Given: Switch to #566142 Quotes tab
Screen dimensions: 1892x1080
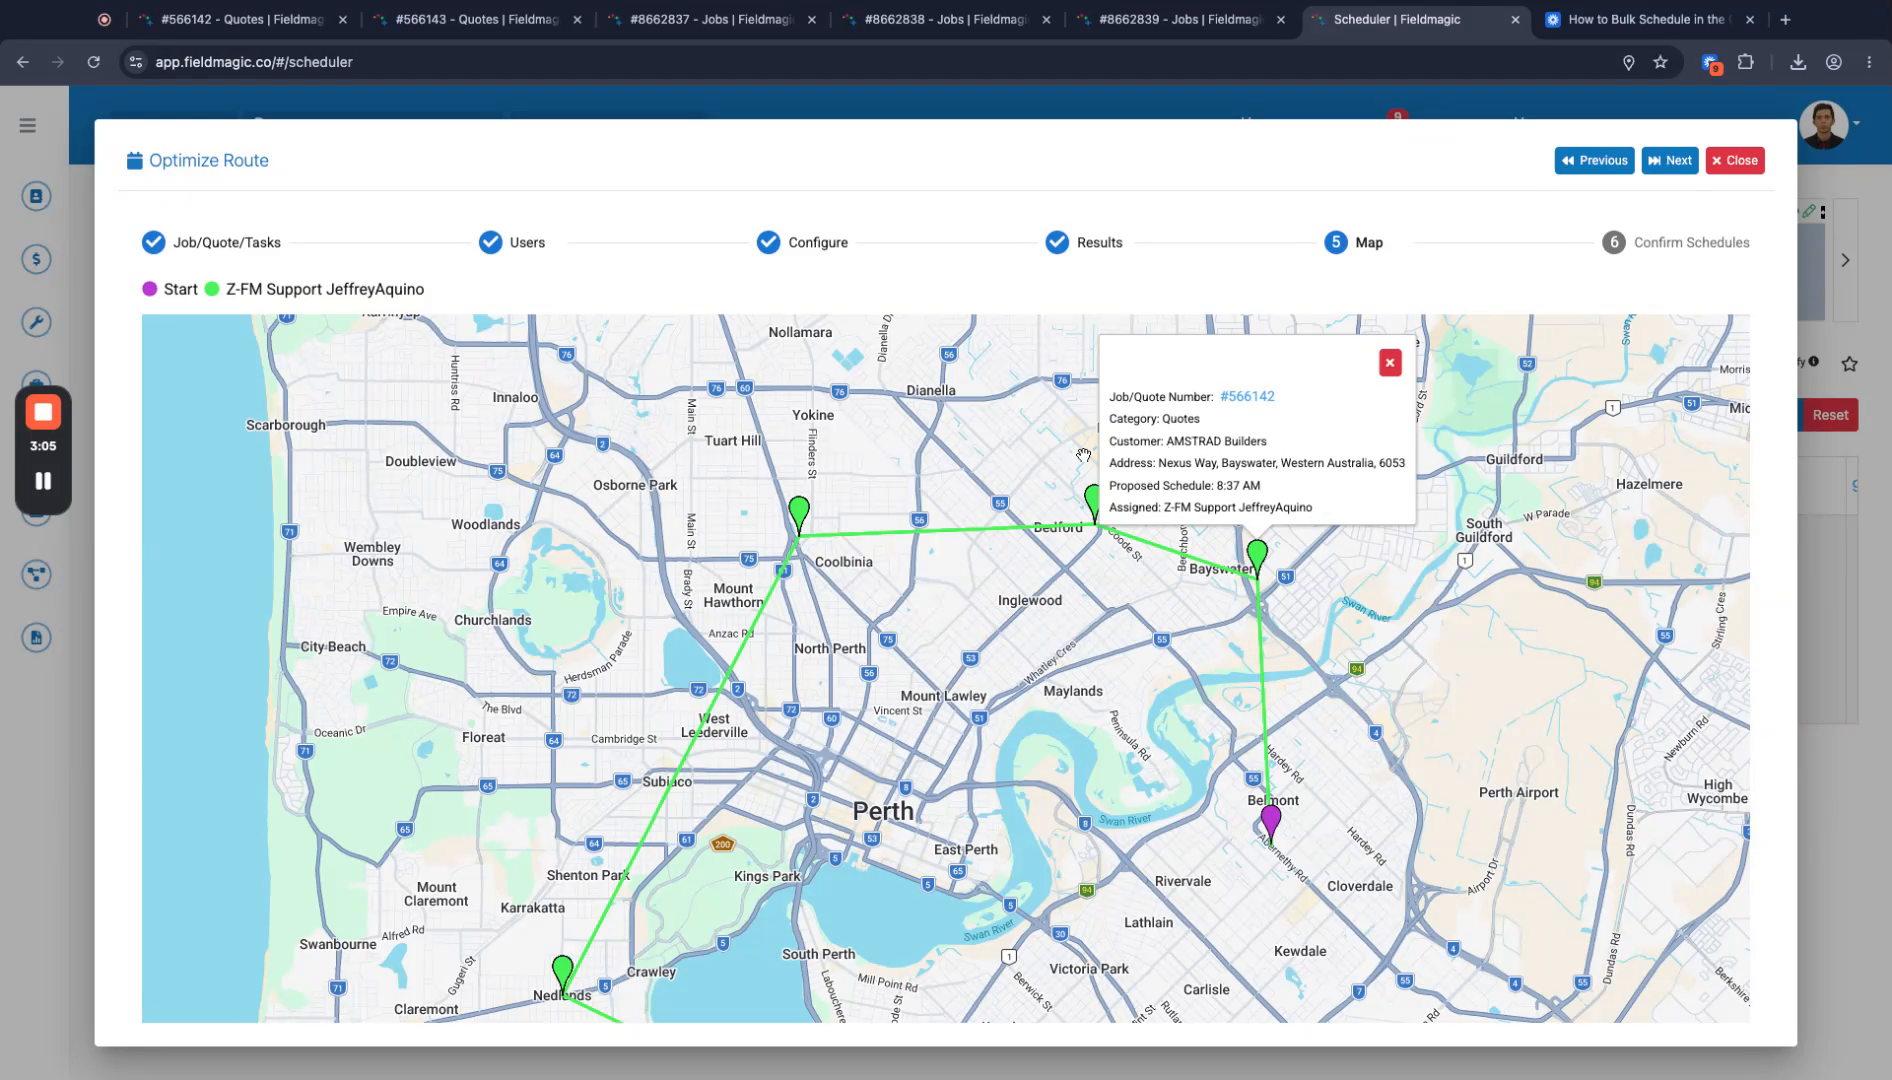Looking at the screenshot, I should point(242,19).
